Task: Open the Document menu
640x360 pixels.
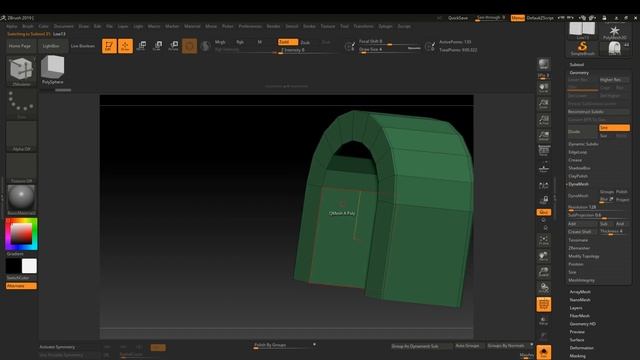Action: tap(64, 26)
